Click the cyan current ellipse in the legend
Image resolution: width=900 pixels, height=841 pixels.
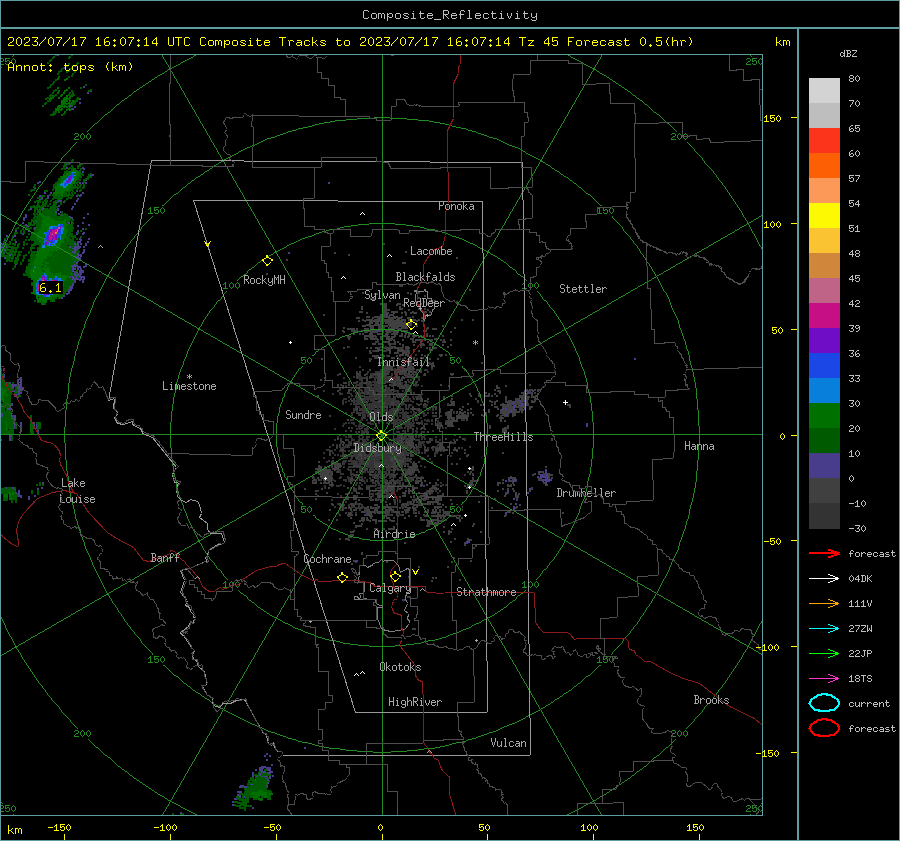pos(824,703)
